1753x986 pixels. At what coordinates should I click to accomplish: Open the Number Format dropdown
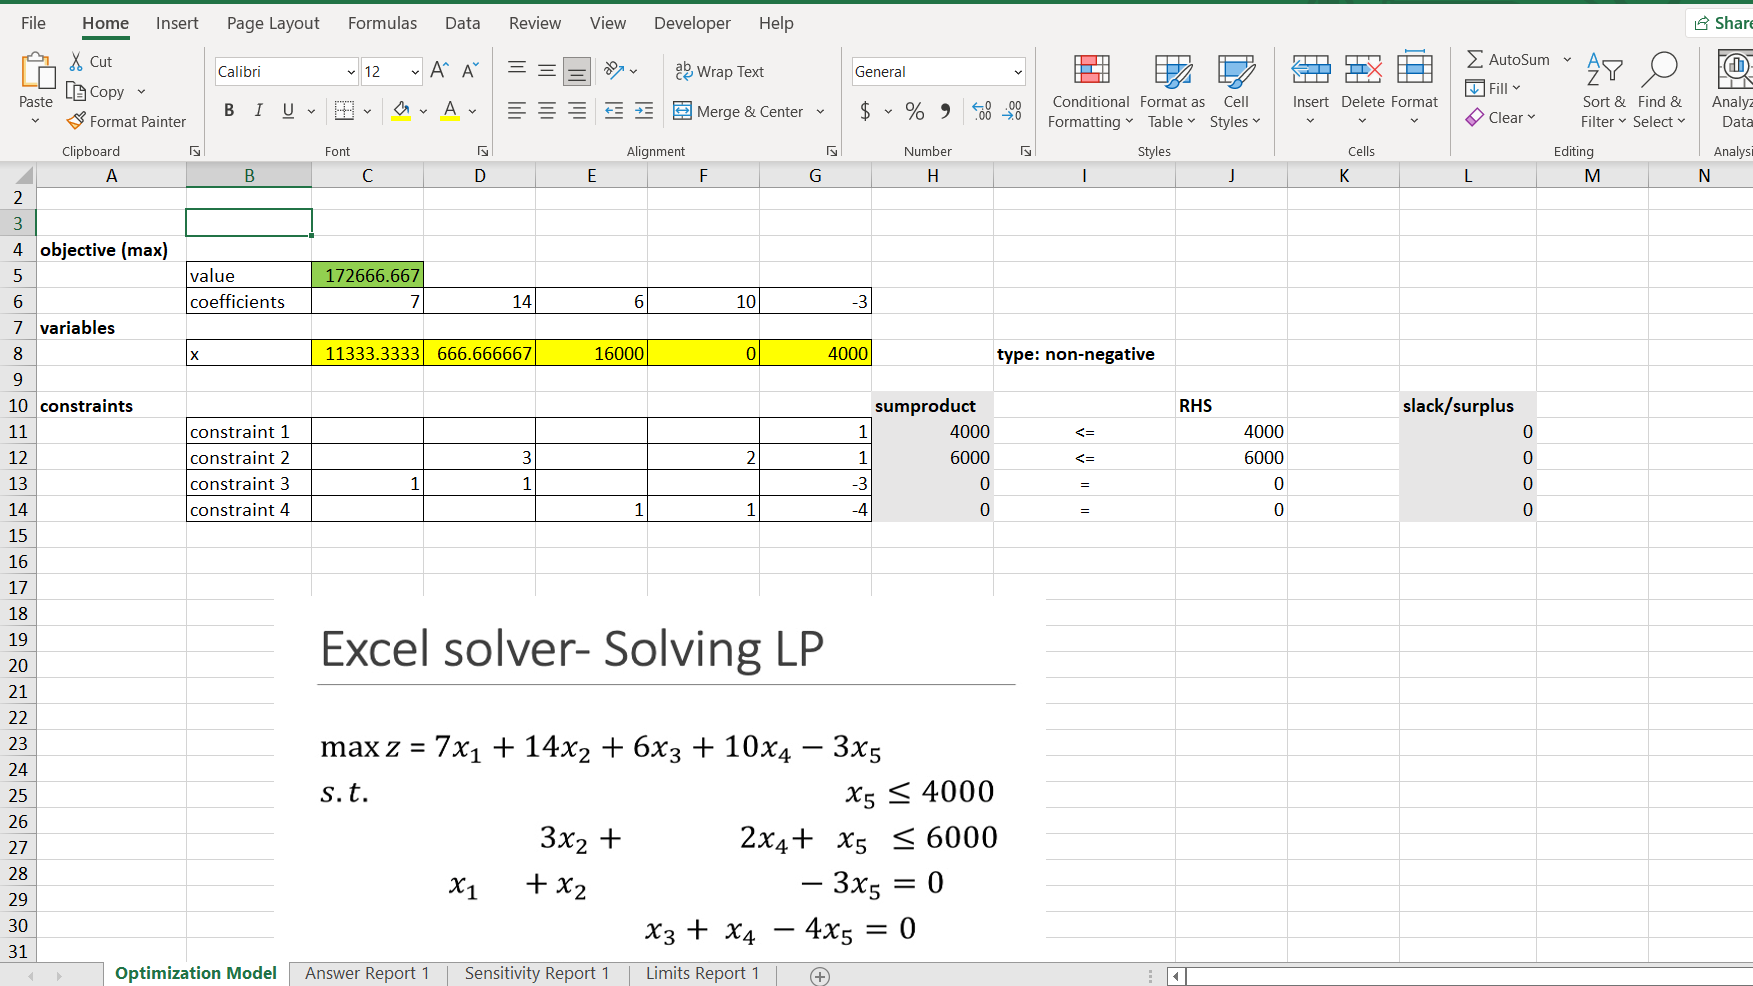coord(937,71)
